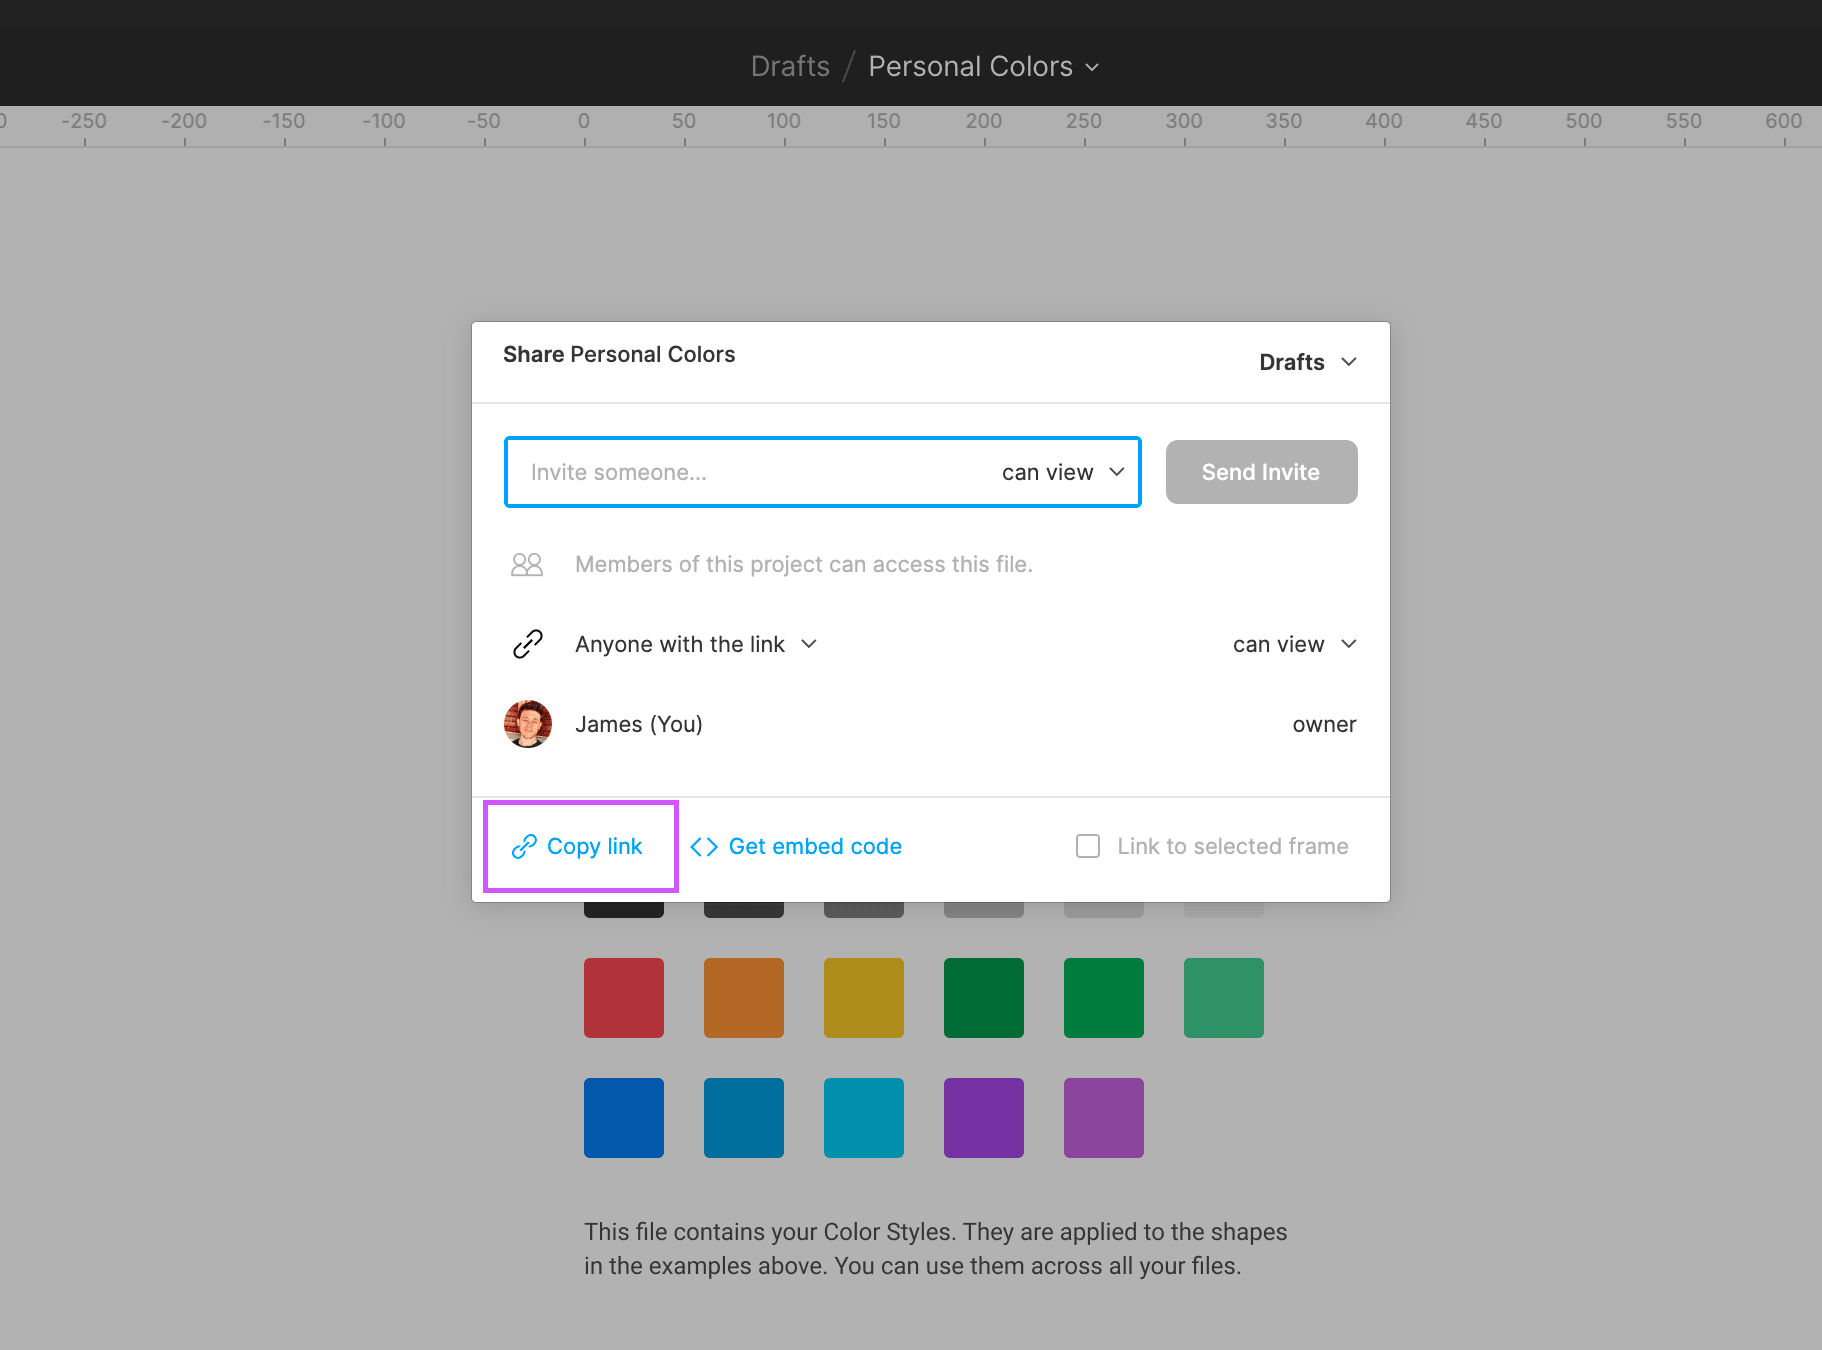
Task: Select the dark green color swatch
Action: pos(984,998)
